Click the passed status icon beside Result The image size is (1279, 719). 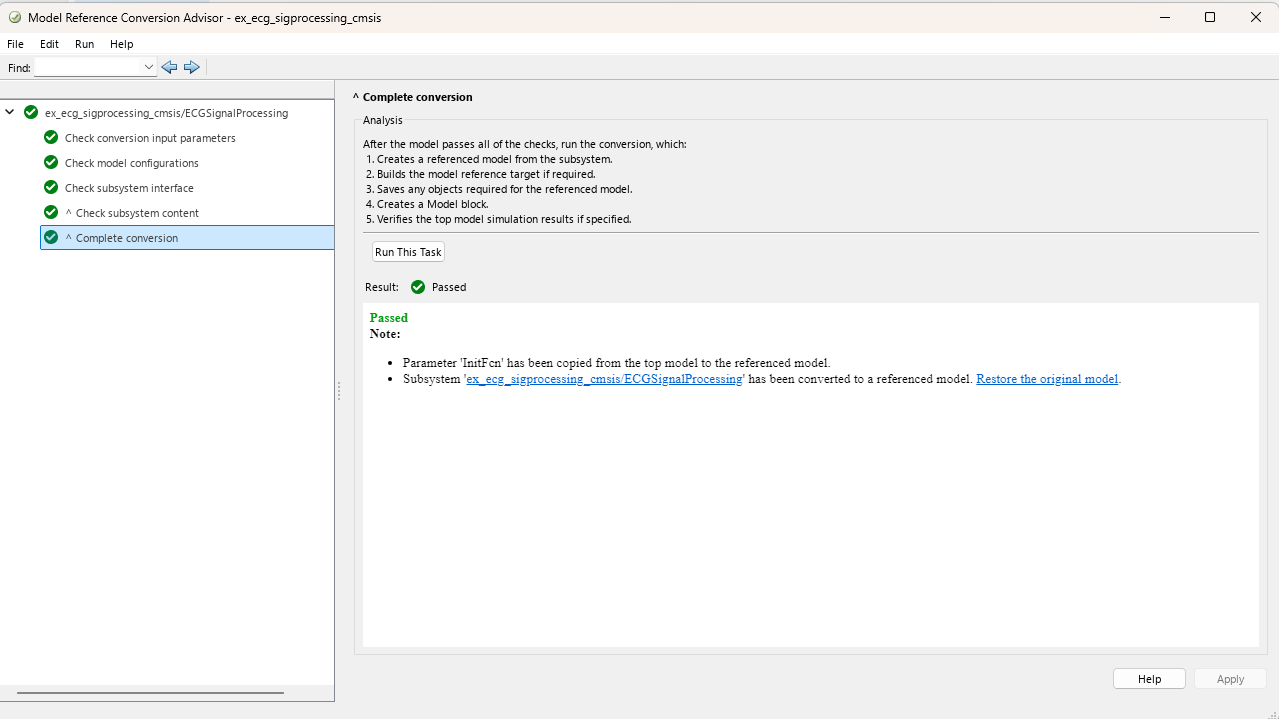(418, 287)
